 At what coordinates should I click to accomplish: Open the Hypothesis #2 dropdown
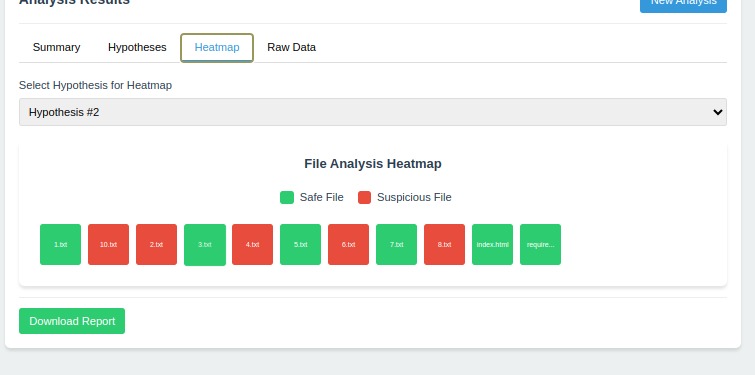coord(373,112)
